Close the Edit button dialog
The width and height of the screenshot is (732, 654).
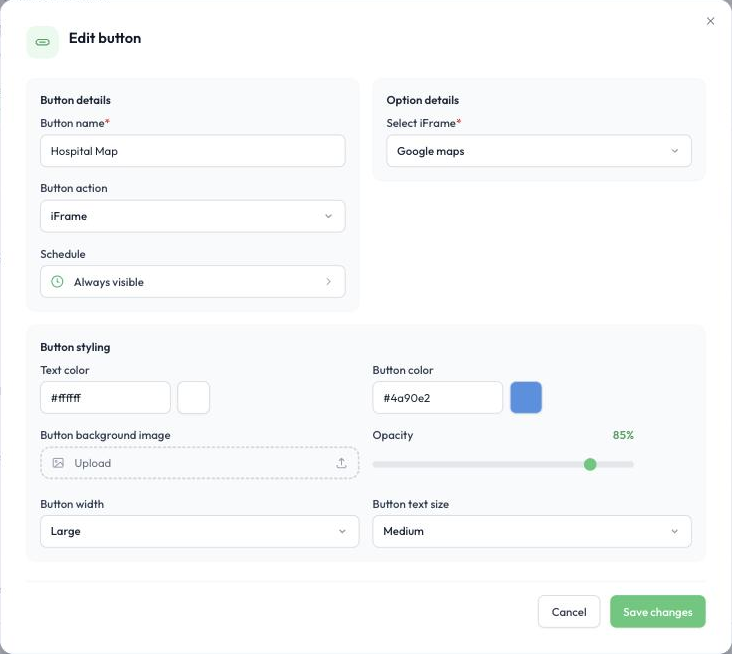tap(710, 21)
